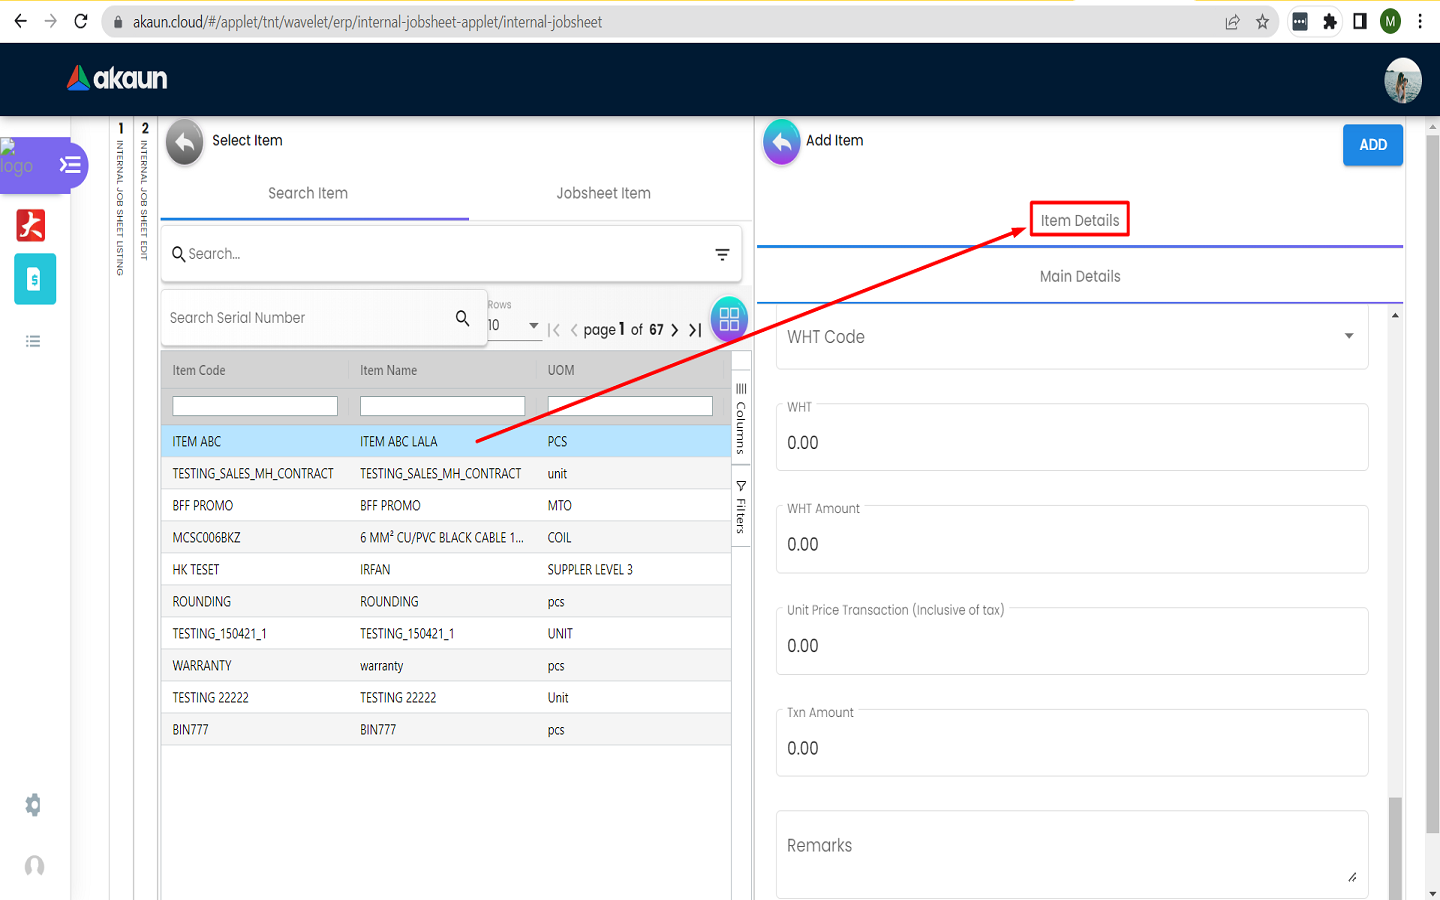Open the settings gear in sidebar
This screenshot has height=900, width=1440.
click(x=33, y=805)
